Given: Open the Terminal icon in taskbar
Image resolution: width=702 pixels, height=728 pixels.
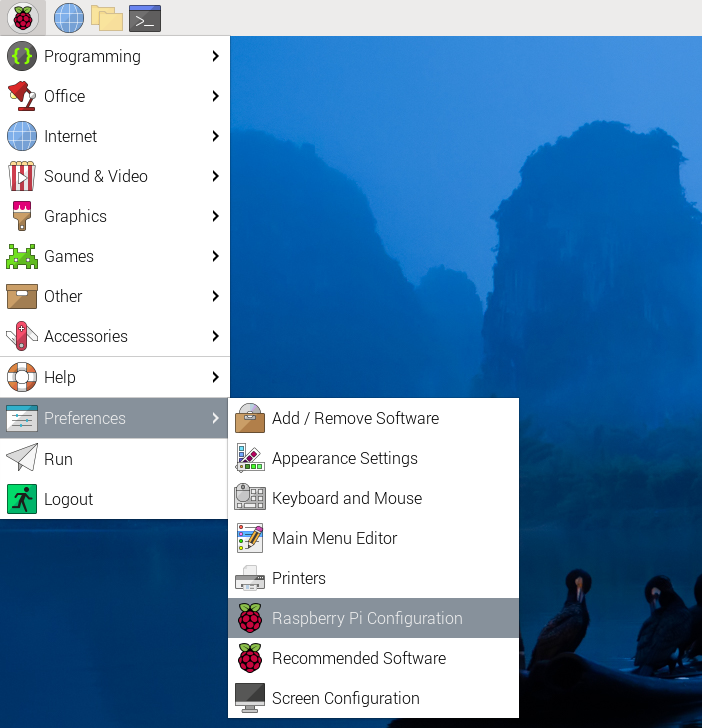Looking at the screenshot, I should [145, 19].
